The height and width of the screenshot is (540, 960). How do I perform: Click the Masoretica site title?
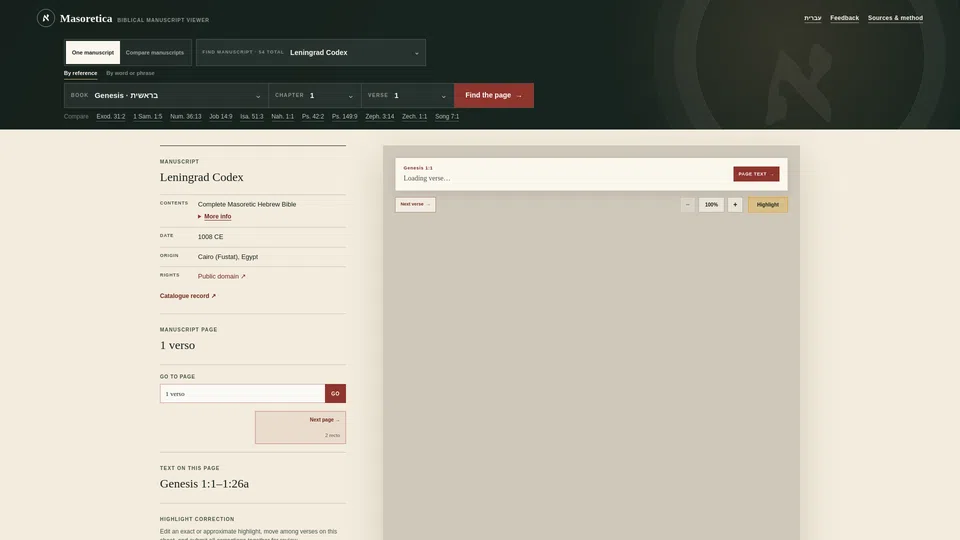click(86, 18)
